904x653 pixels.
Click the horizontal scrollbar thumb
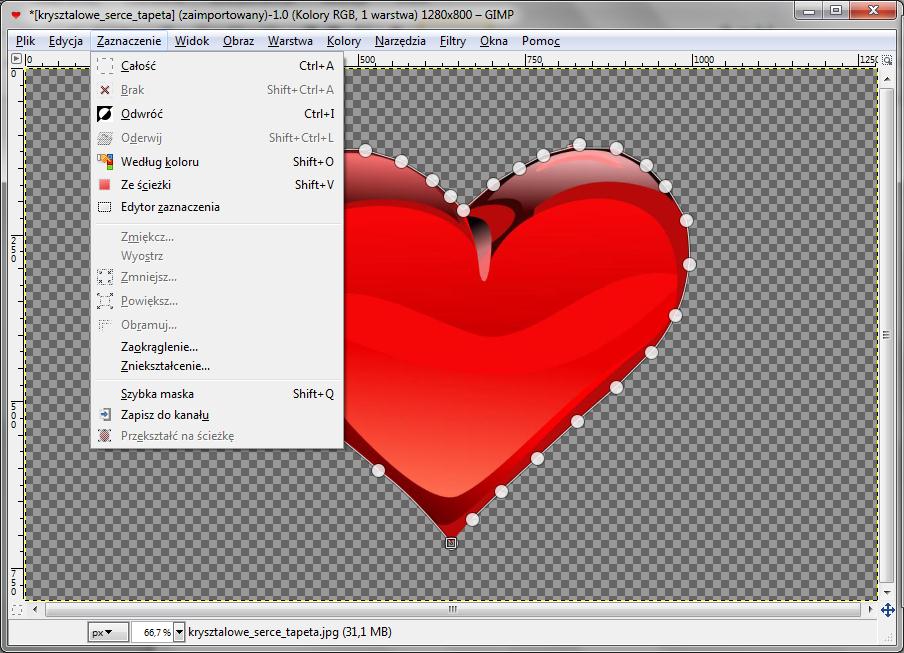(x=453, y=609)
